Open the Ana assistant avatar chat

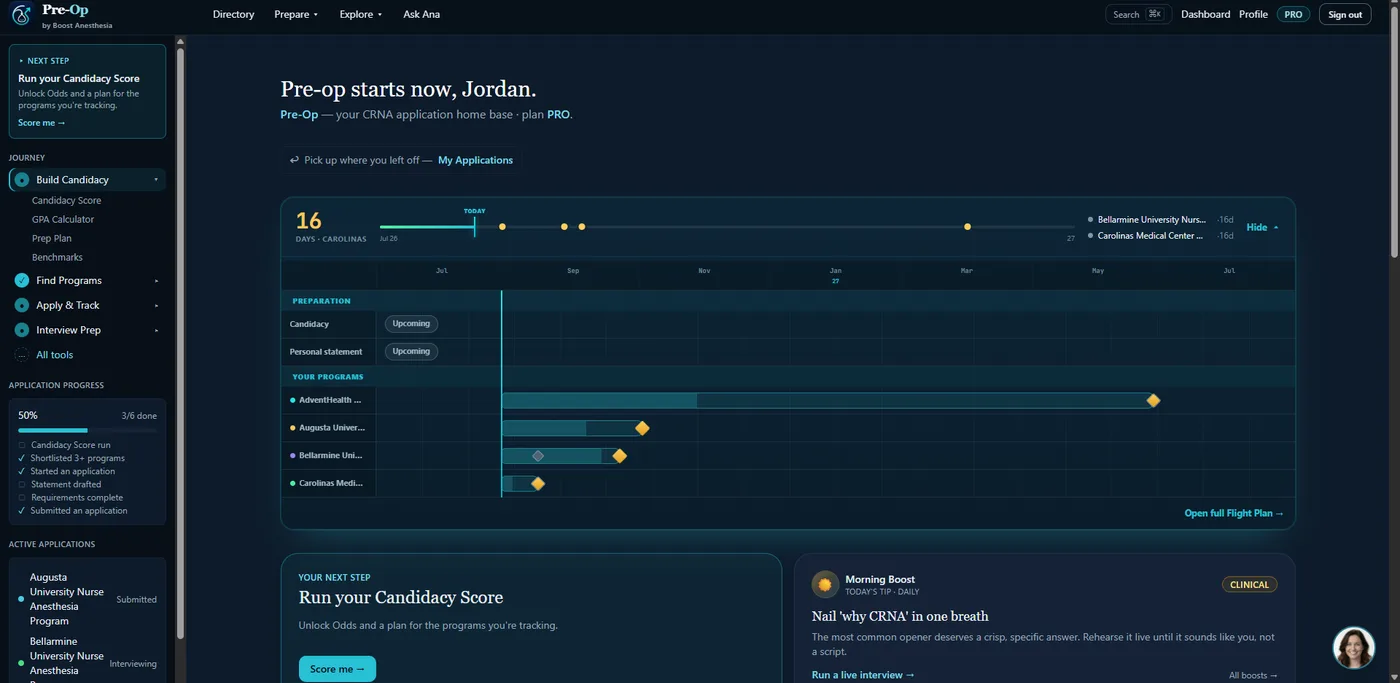coord(1354,648)
